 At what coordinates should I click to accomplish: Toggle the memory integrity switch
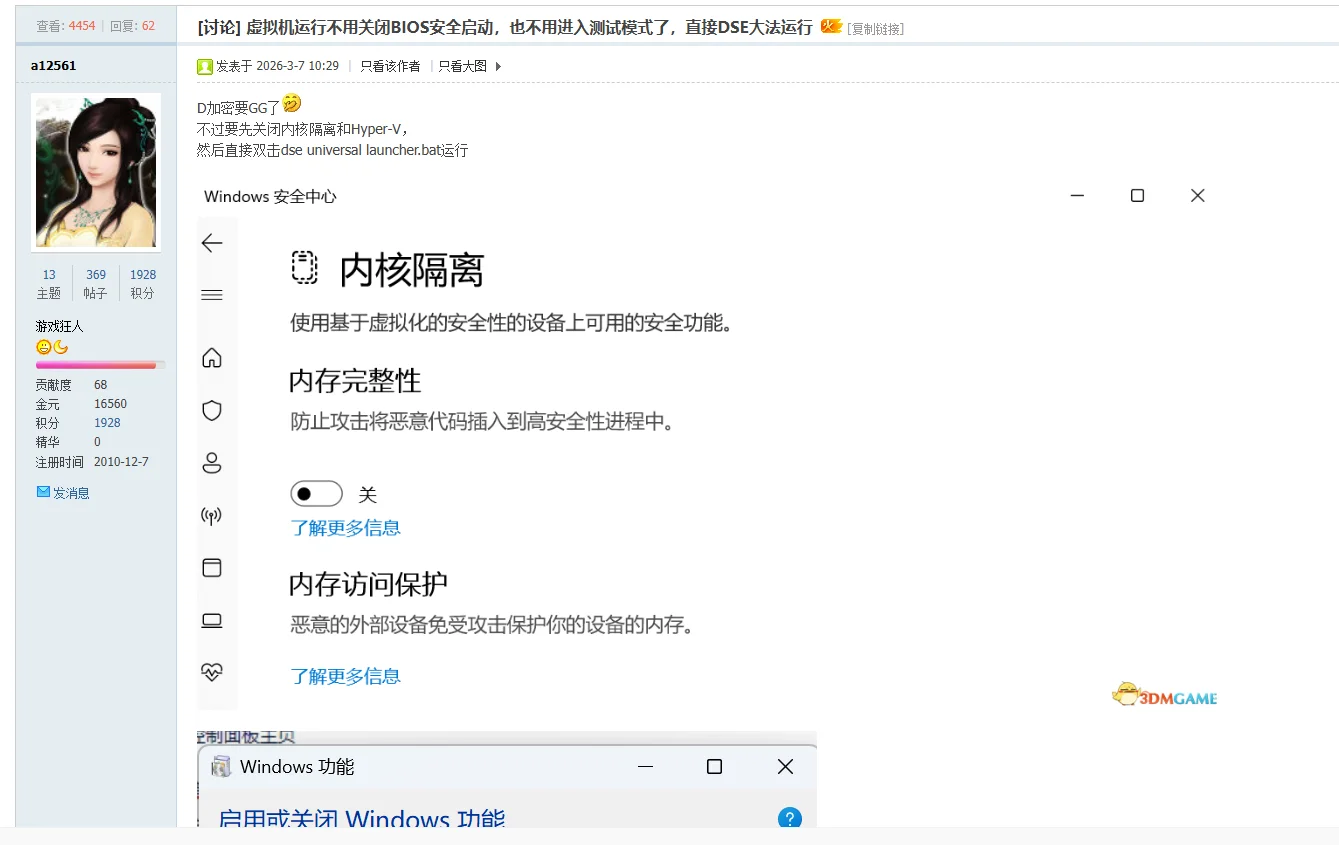pyautogui.click(x=317, y=494)
